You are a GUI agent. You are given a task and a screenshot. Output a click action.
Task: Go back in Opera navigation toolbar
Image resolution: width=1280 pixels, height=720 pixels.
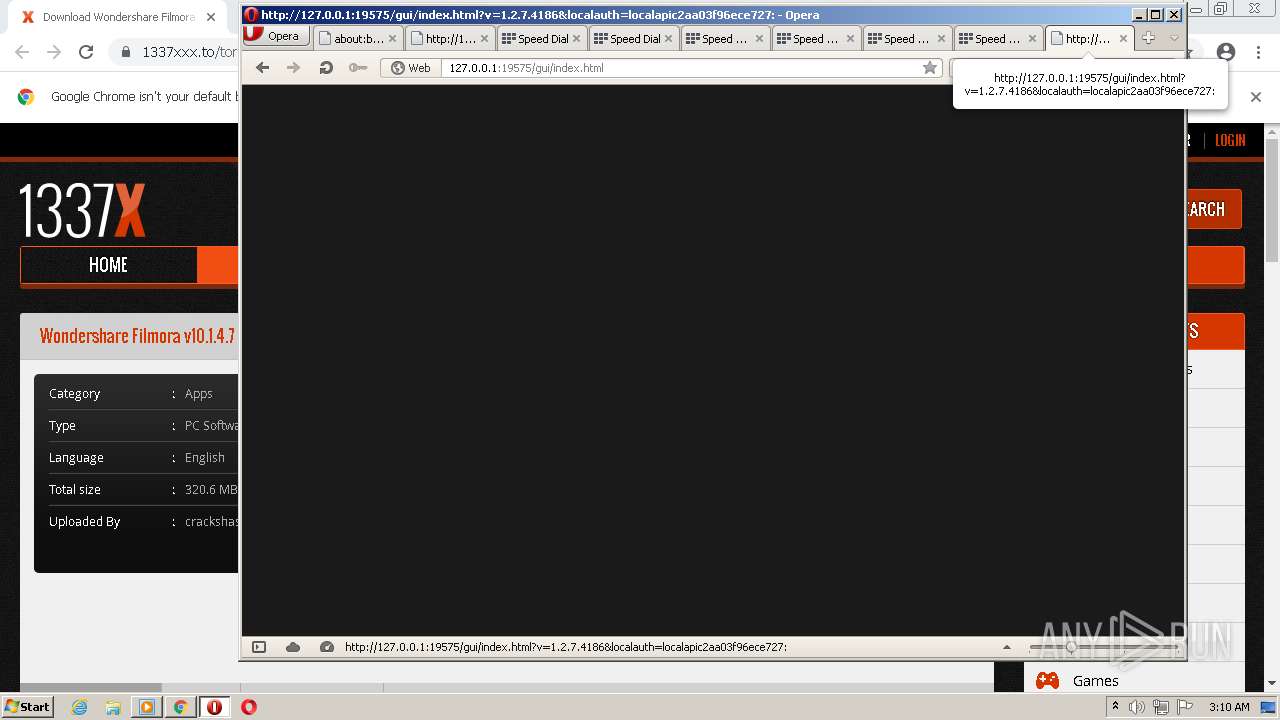click(x=262, y=68)
